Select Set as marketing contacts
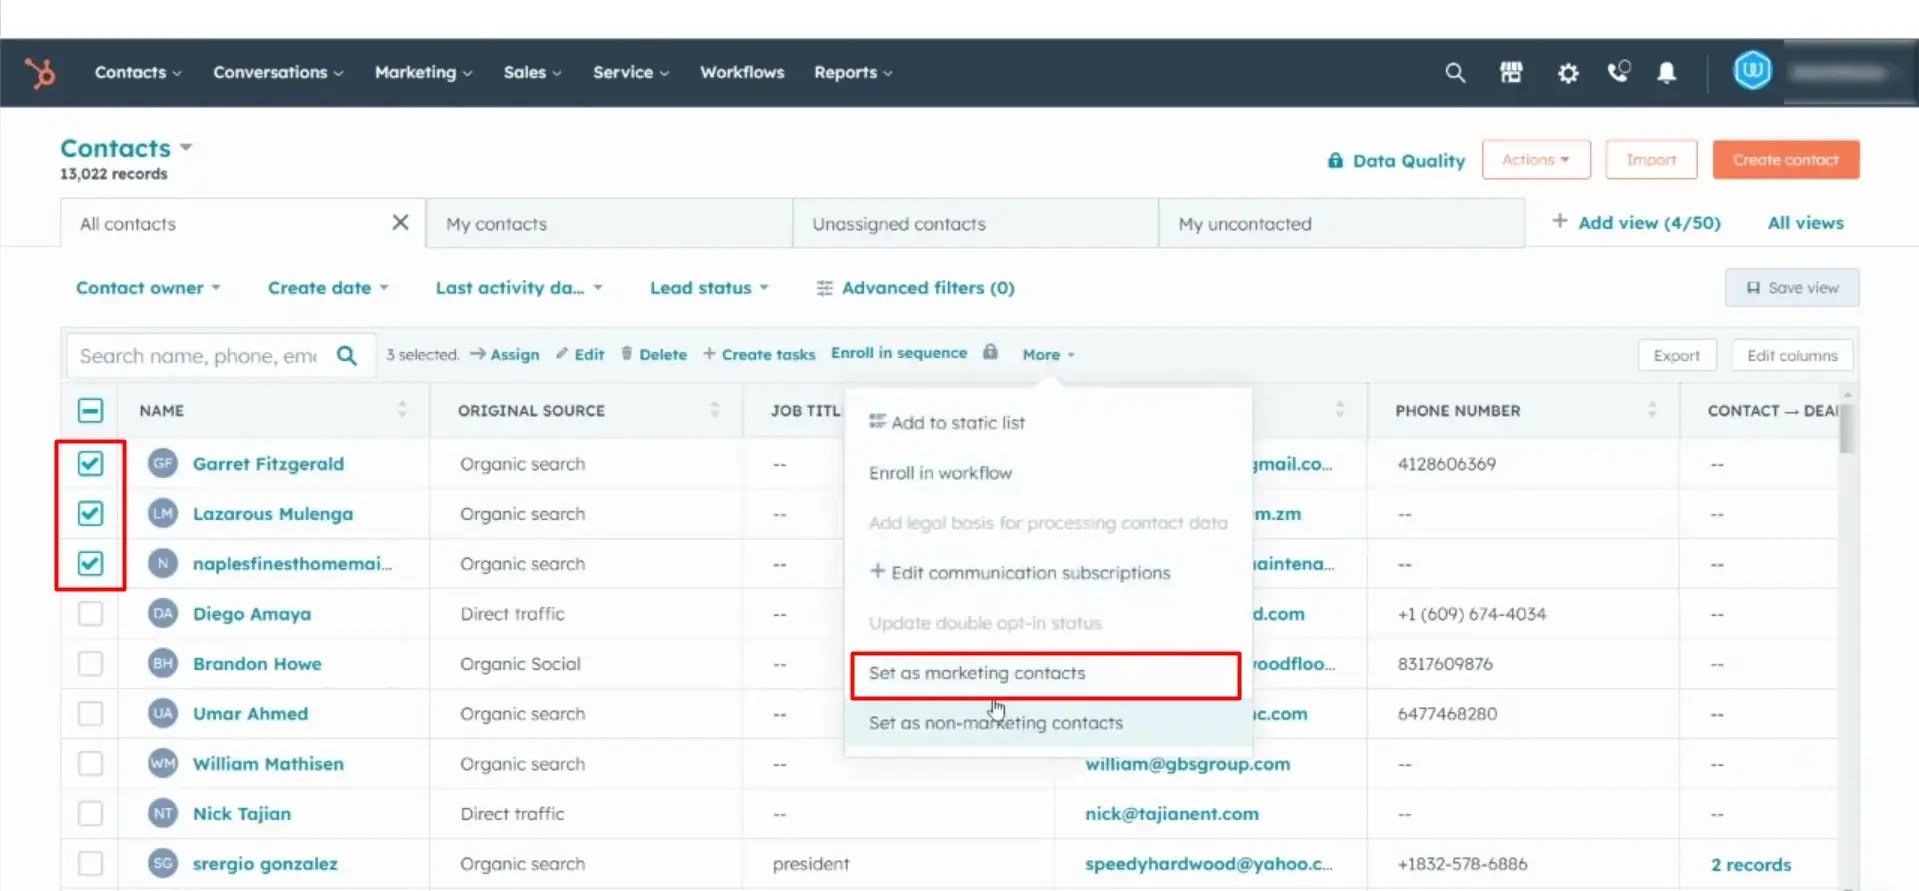 click(1046, 674)
